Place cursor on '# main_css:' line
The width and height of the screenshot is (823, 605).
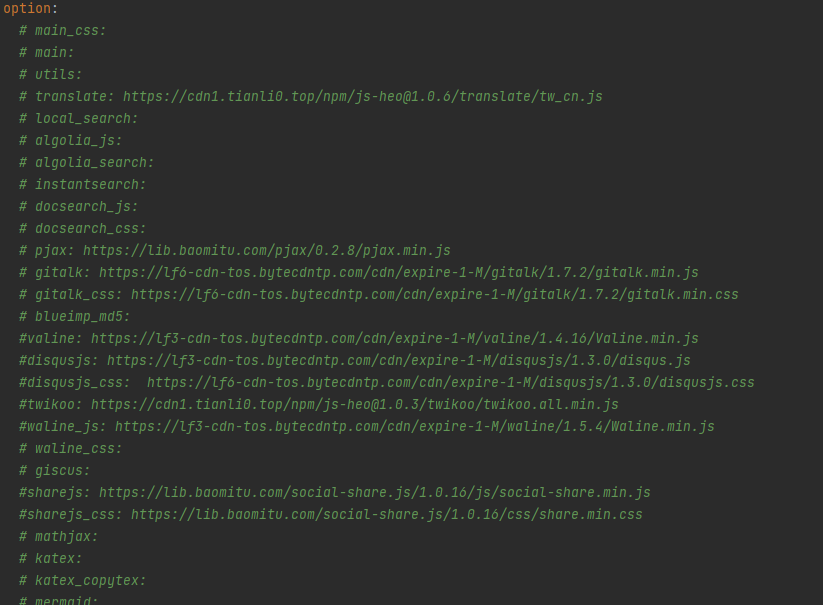62,31
